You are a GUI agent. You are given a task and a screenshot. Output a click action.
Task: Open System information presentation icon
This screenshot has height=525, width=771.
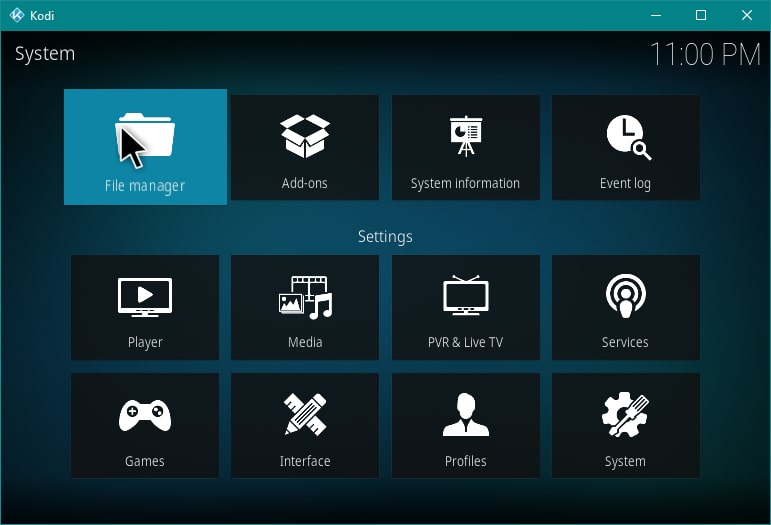point(466,136)
